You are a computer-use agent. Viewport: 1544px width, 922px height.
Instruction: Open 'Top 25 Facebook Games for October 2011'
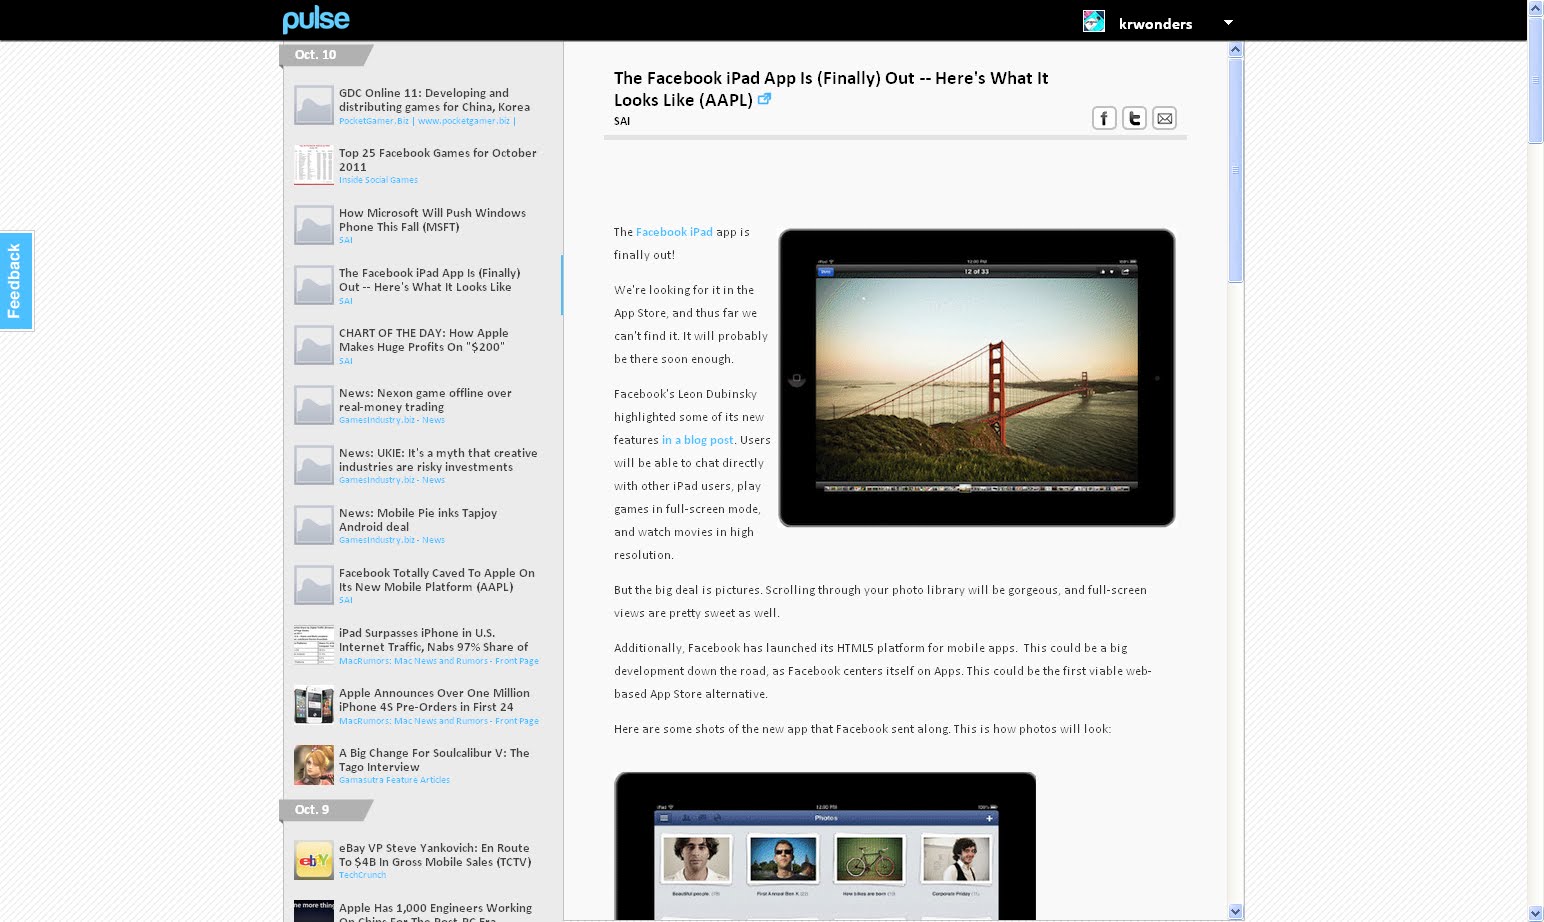pyautogui.click(x=437, y=160)
